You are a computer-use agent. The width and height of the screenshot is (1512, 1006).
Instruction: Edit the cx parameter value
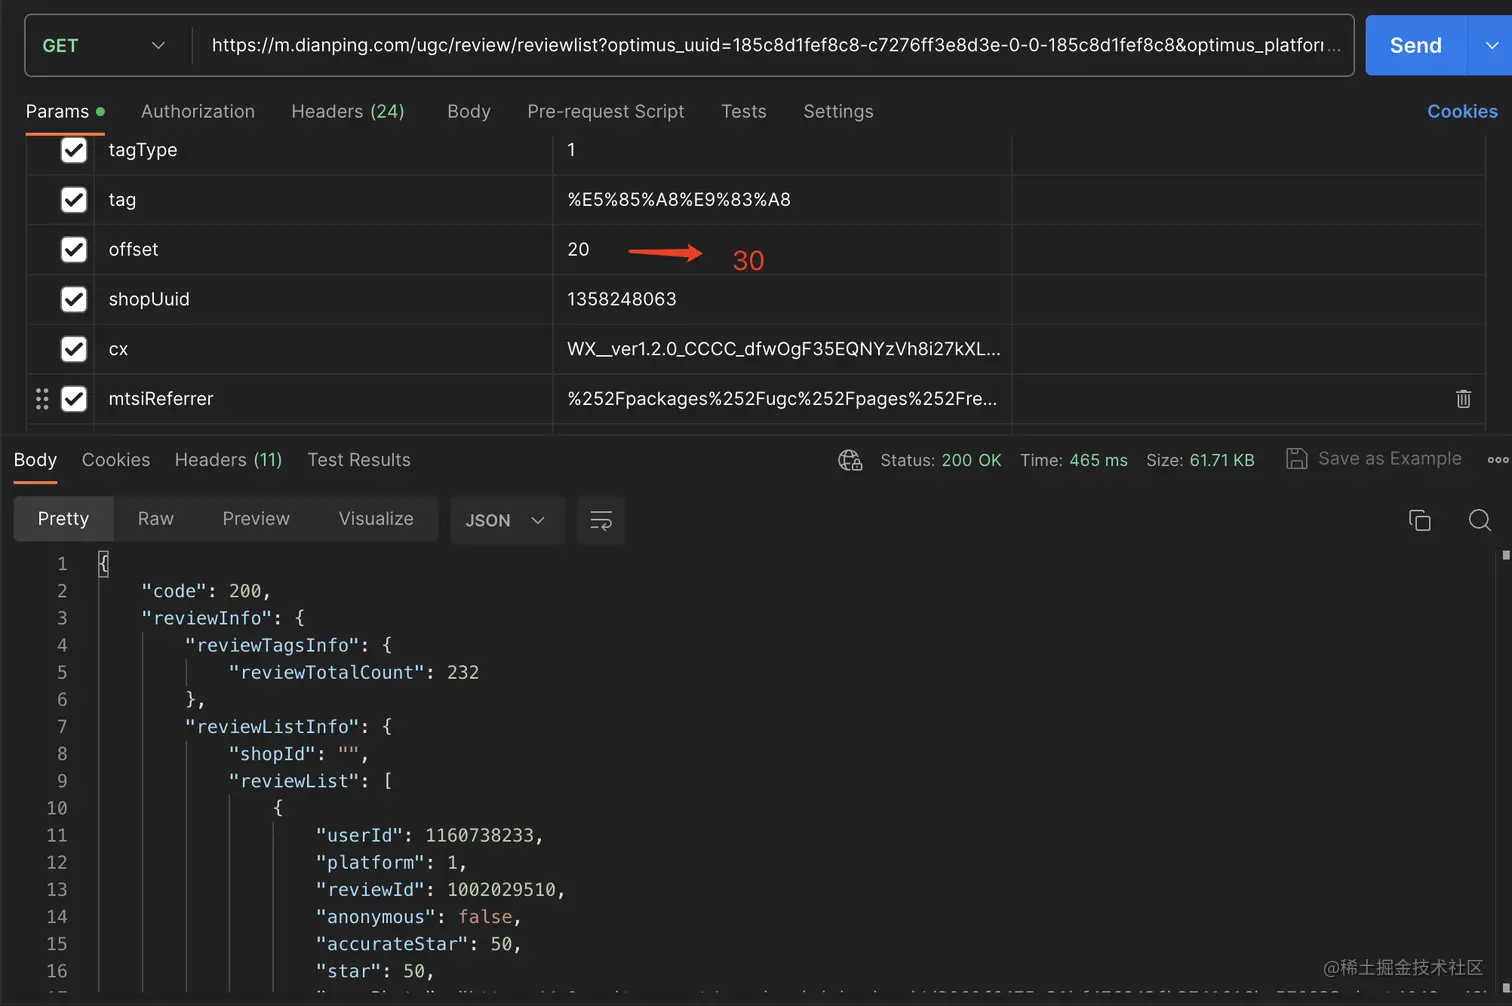pos(784,349)
